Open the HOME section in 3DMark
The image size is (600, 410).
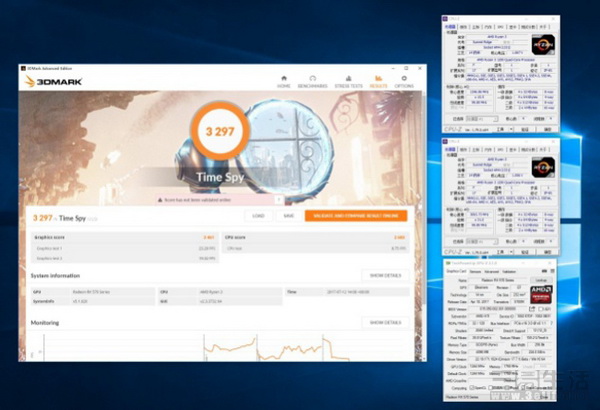click(284, 82)
